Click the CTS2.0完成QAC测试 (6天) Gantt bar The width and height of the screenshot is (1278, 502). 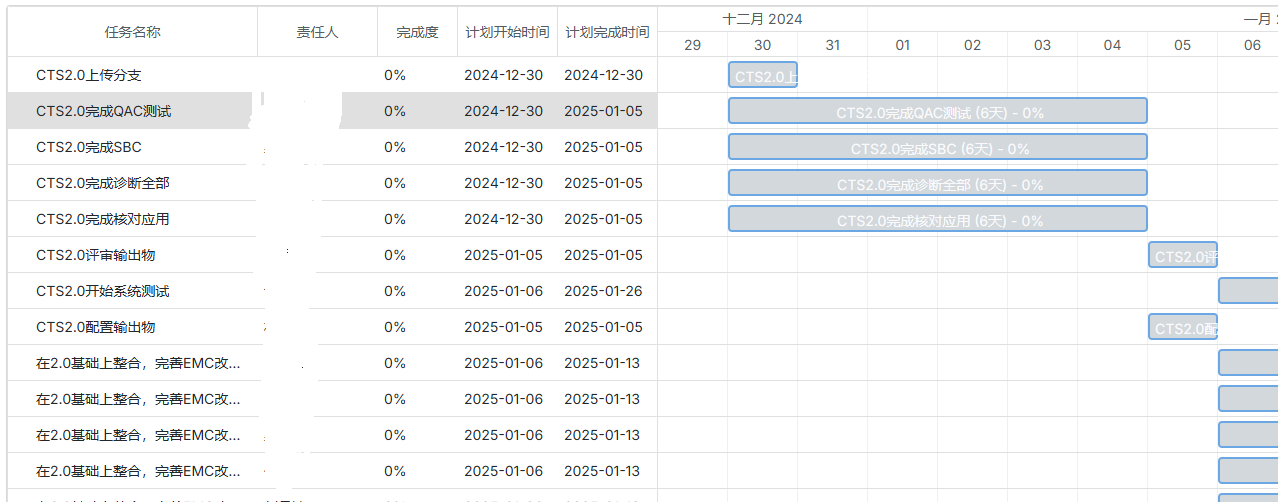(938, 111)
